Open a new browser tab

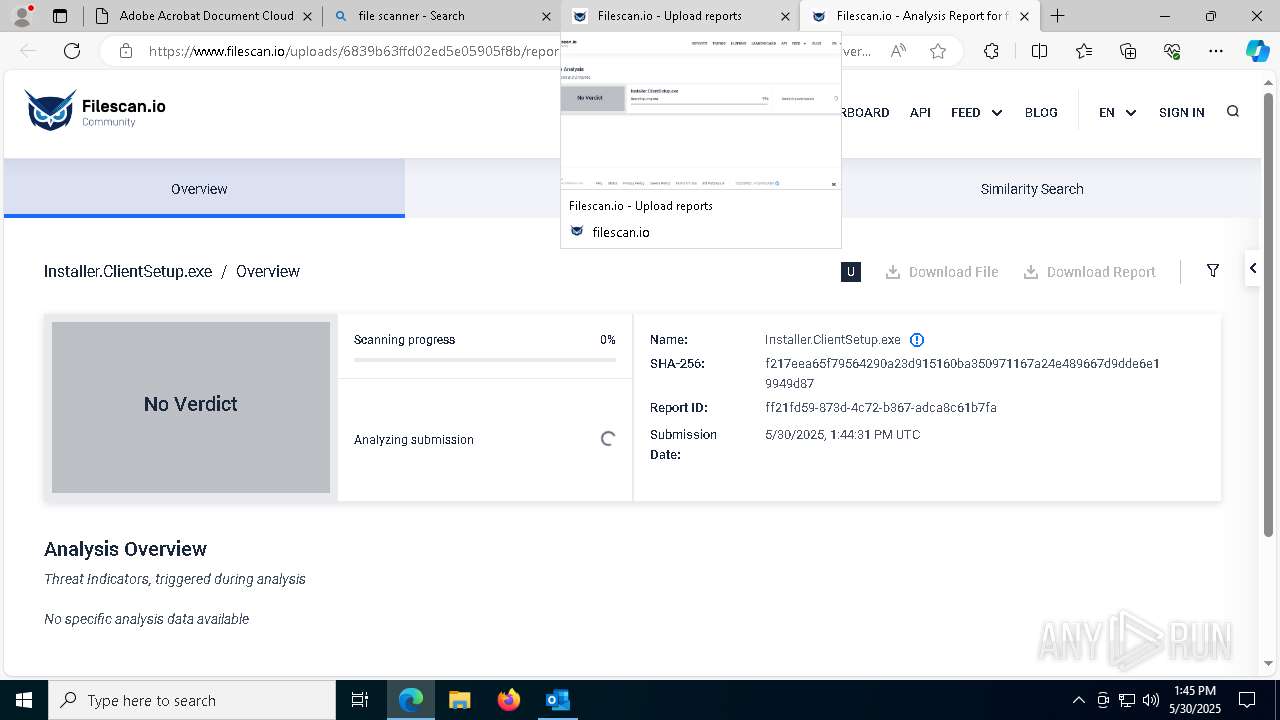(x=1057, y=16)
